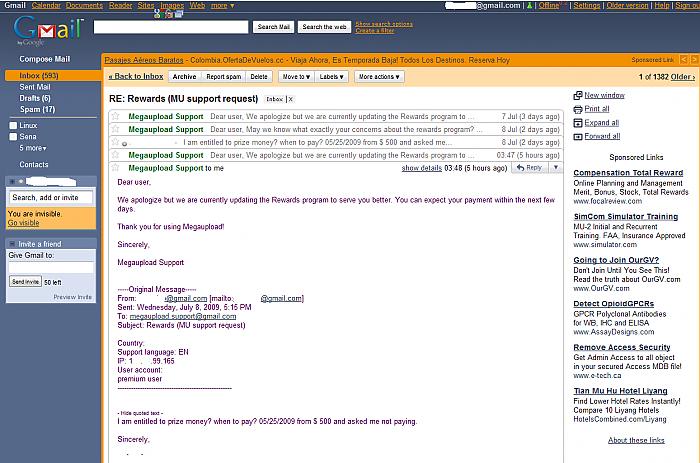This screenshot has height=463, width=700.
Task: Toggle the Sena label color box
Action: (13, 137)
